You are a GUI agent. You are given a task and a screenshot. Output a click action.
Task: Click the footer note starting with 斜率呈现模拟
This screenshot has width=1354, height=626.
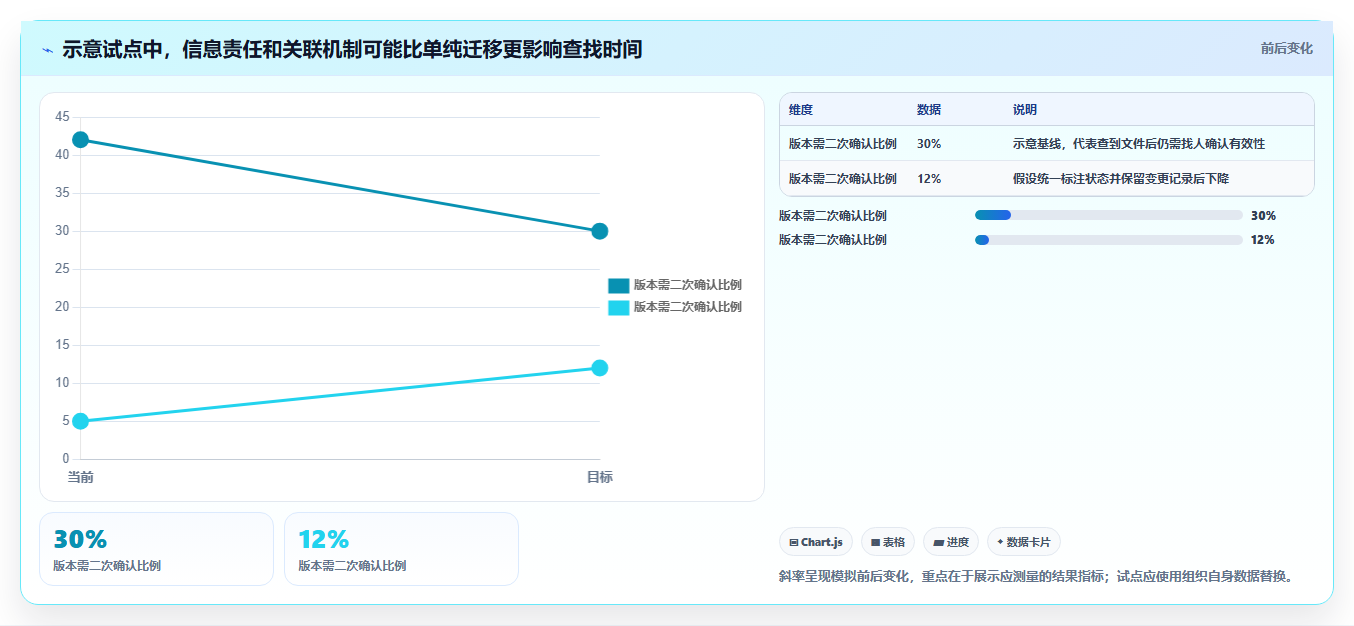[1036, 577]
